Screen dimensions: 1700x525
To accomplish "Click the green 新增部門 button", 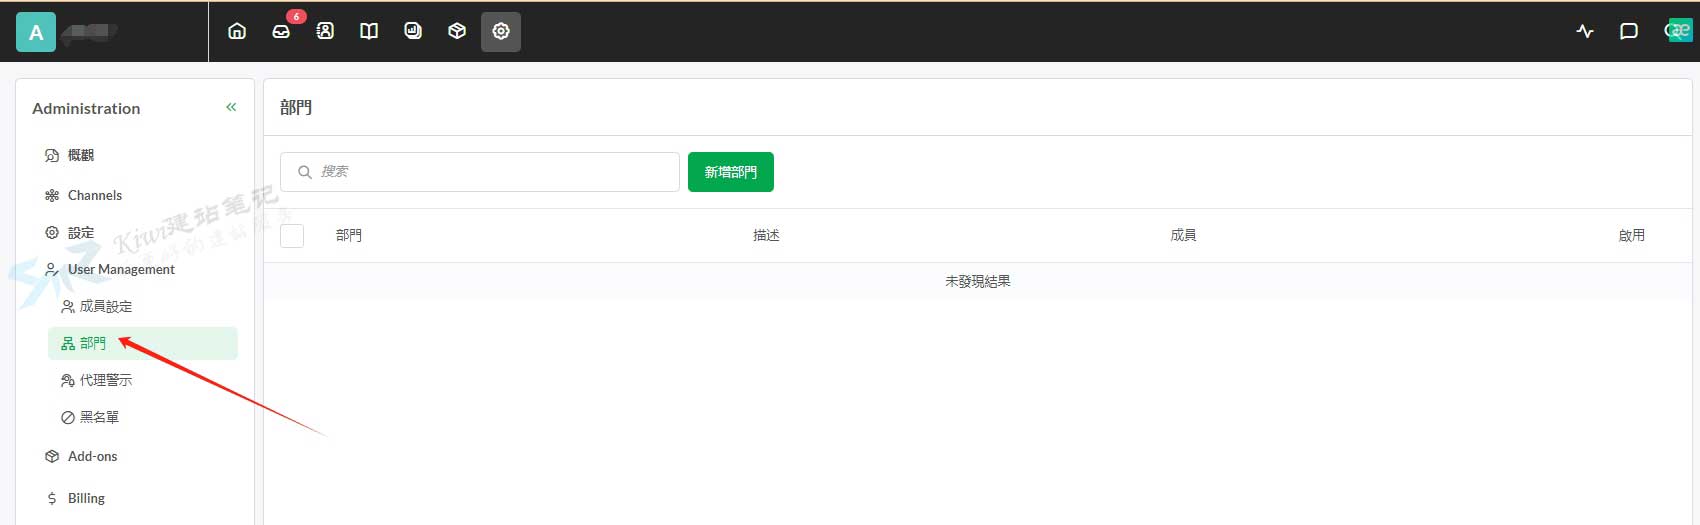I will 731,172.
